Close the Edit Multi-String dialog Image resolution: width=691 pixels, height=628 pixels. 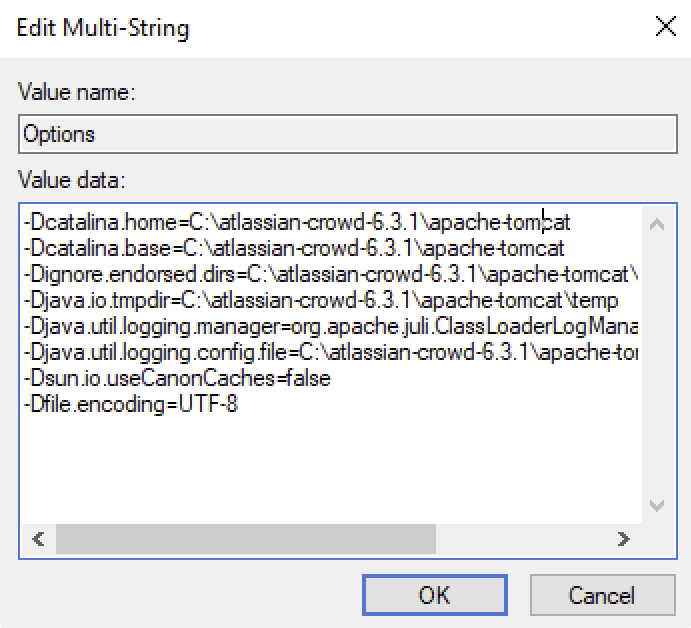(x=665, y=26)
